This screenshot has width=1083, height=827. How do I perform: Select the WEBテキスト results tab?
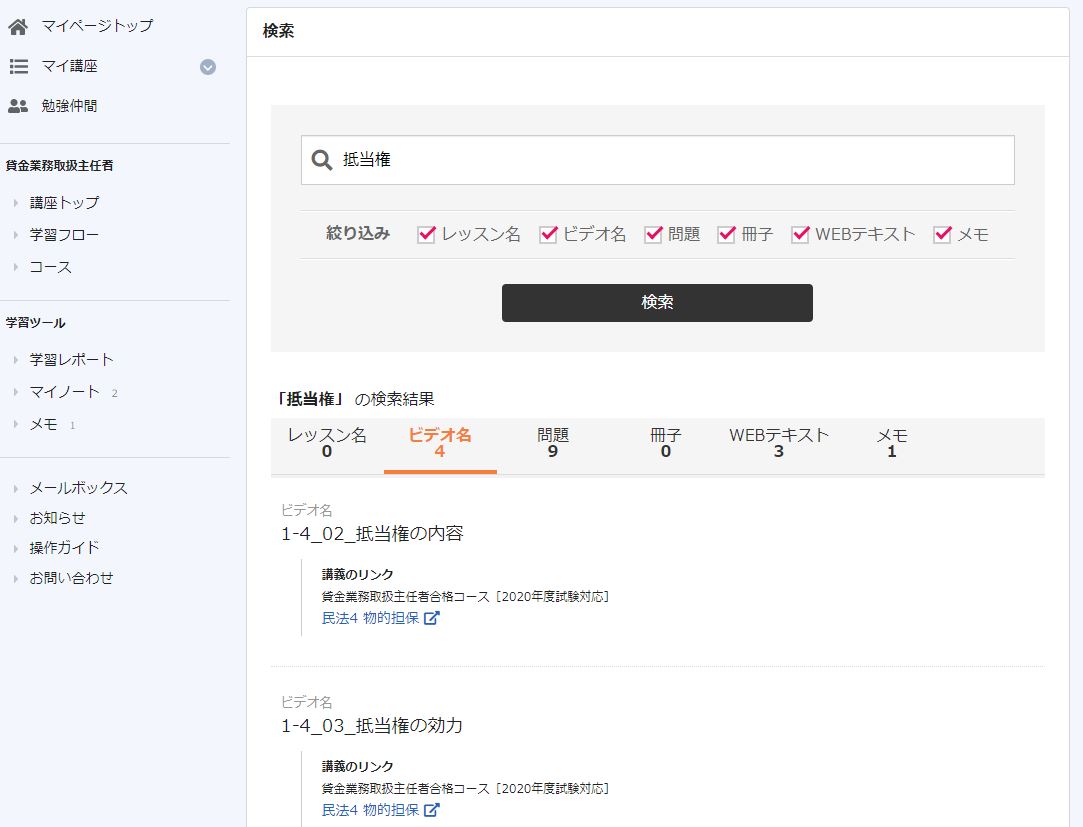(x=779, y=443)
